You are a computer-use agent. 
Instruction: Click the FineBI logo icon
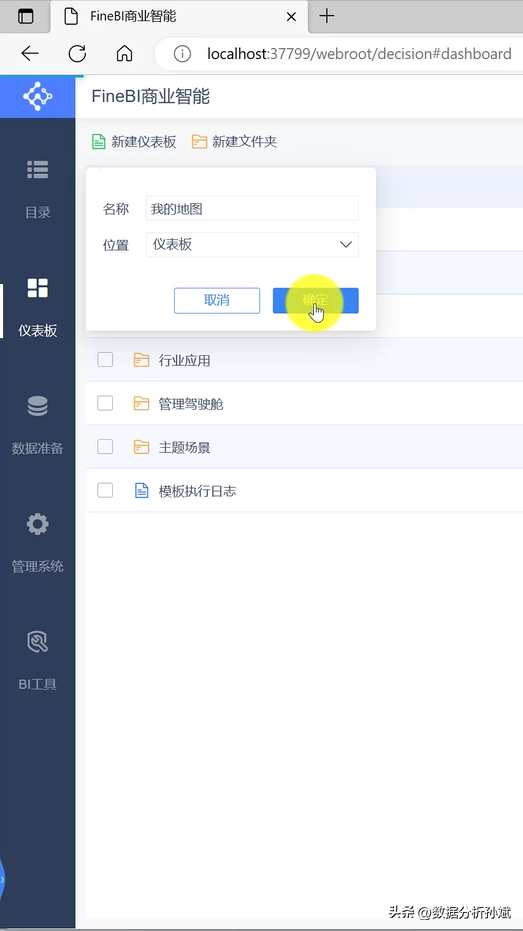tap(37, 96)
